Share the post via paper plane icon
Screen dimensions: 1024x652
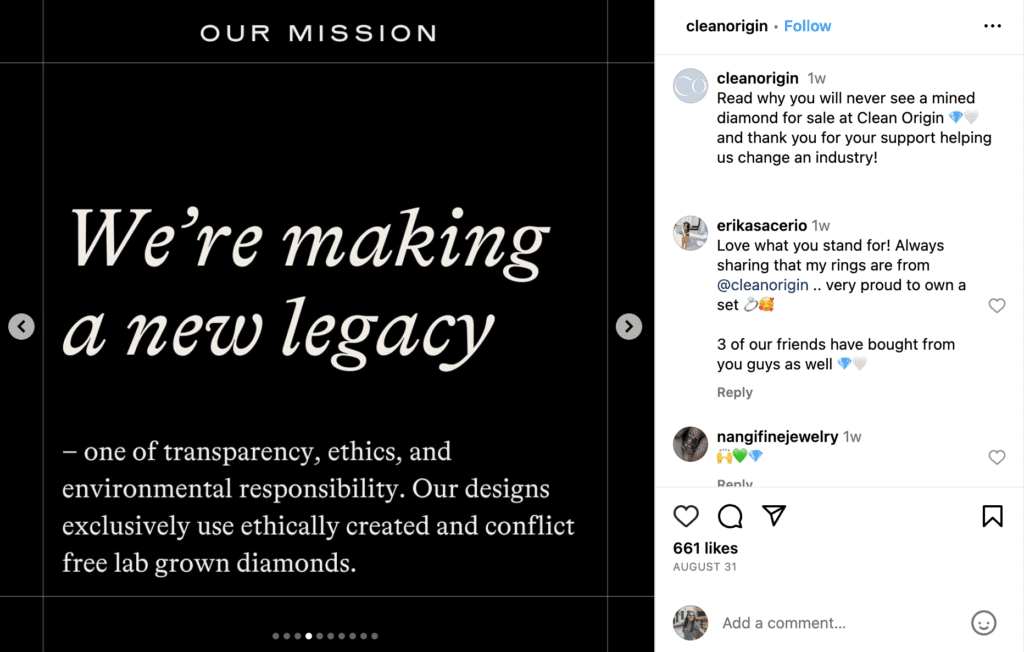774,515
